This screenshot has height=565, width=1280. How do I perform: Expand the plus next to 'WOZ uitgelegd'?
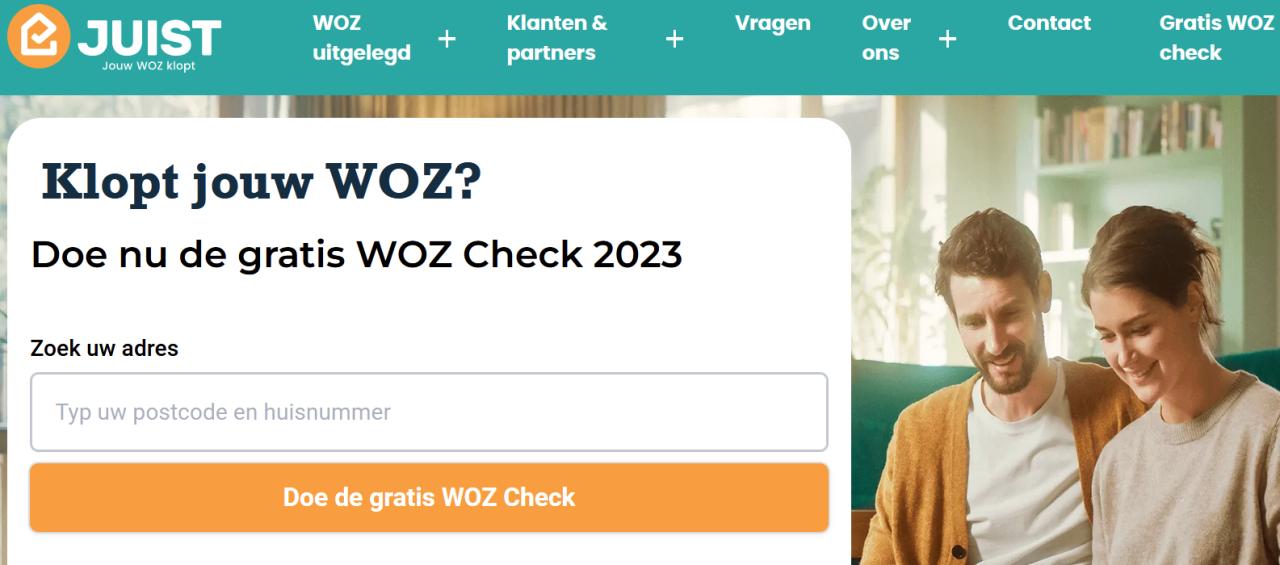[447, 39]
